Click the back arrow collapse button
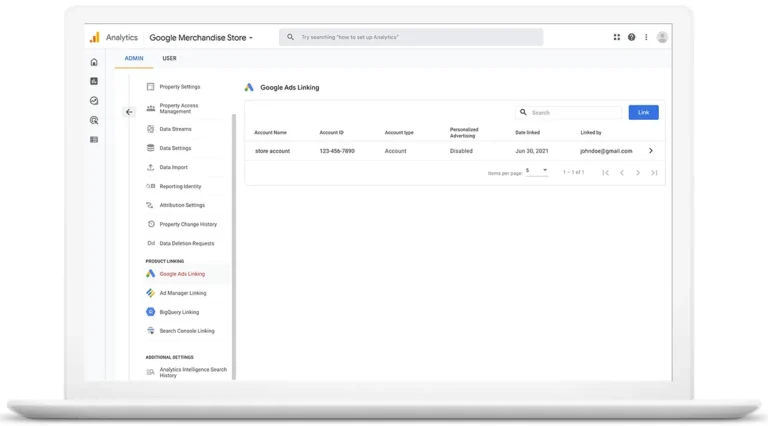The height and width of the screenshot is (426, 768). 129,112
